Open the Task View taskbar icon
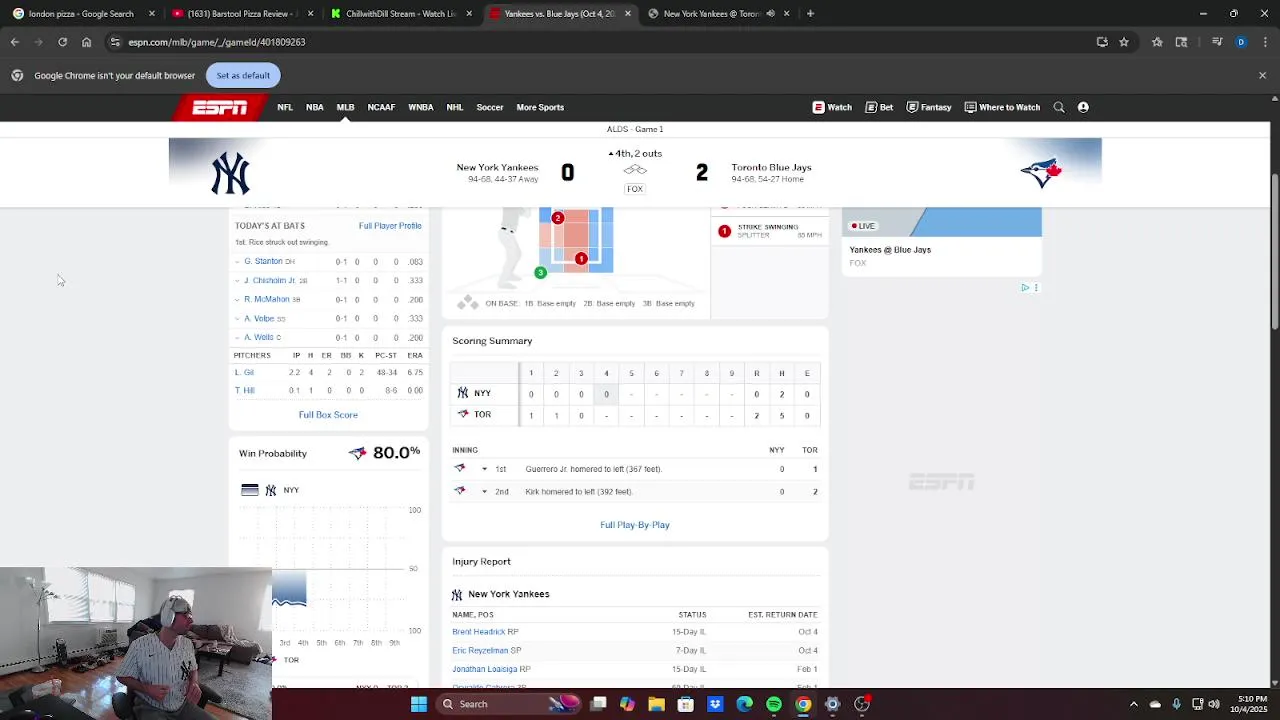 pos(598,704)
